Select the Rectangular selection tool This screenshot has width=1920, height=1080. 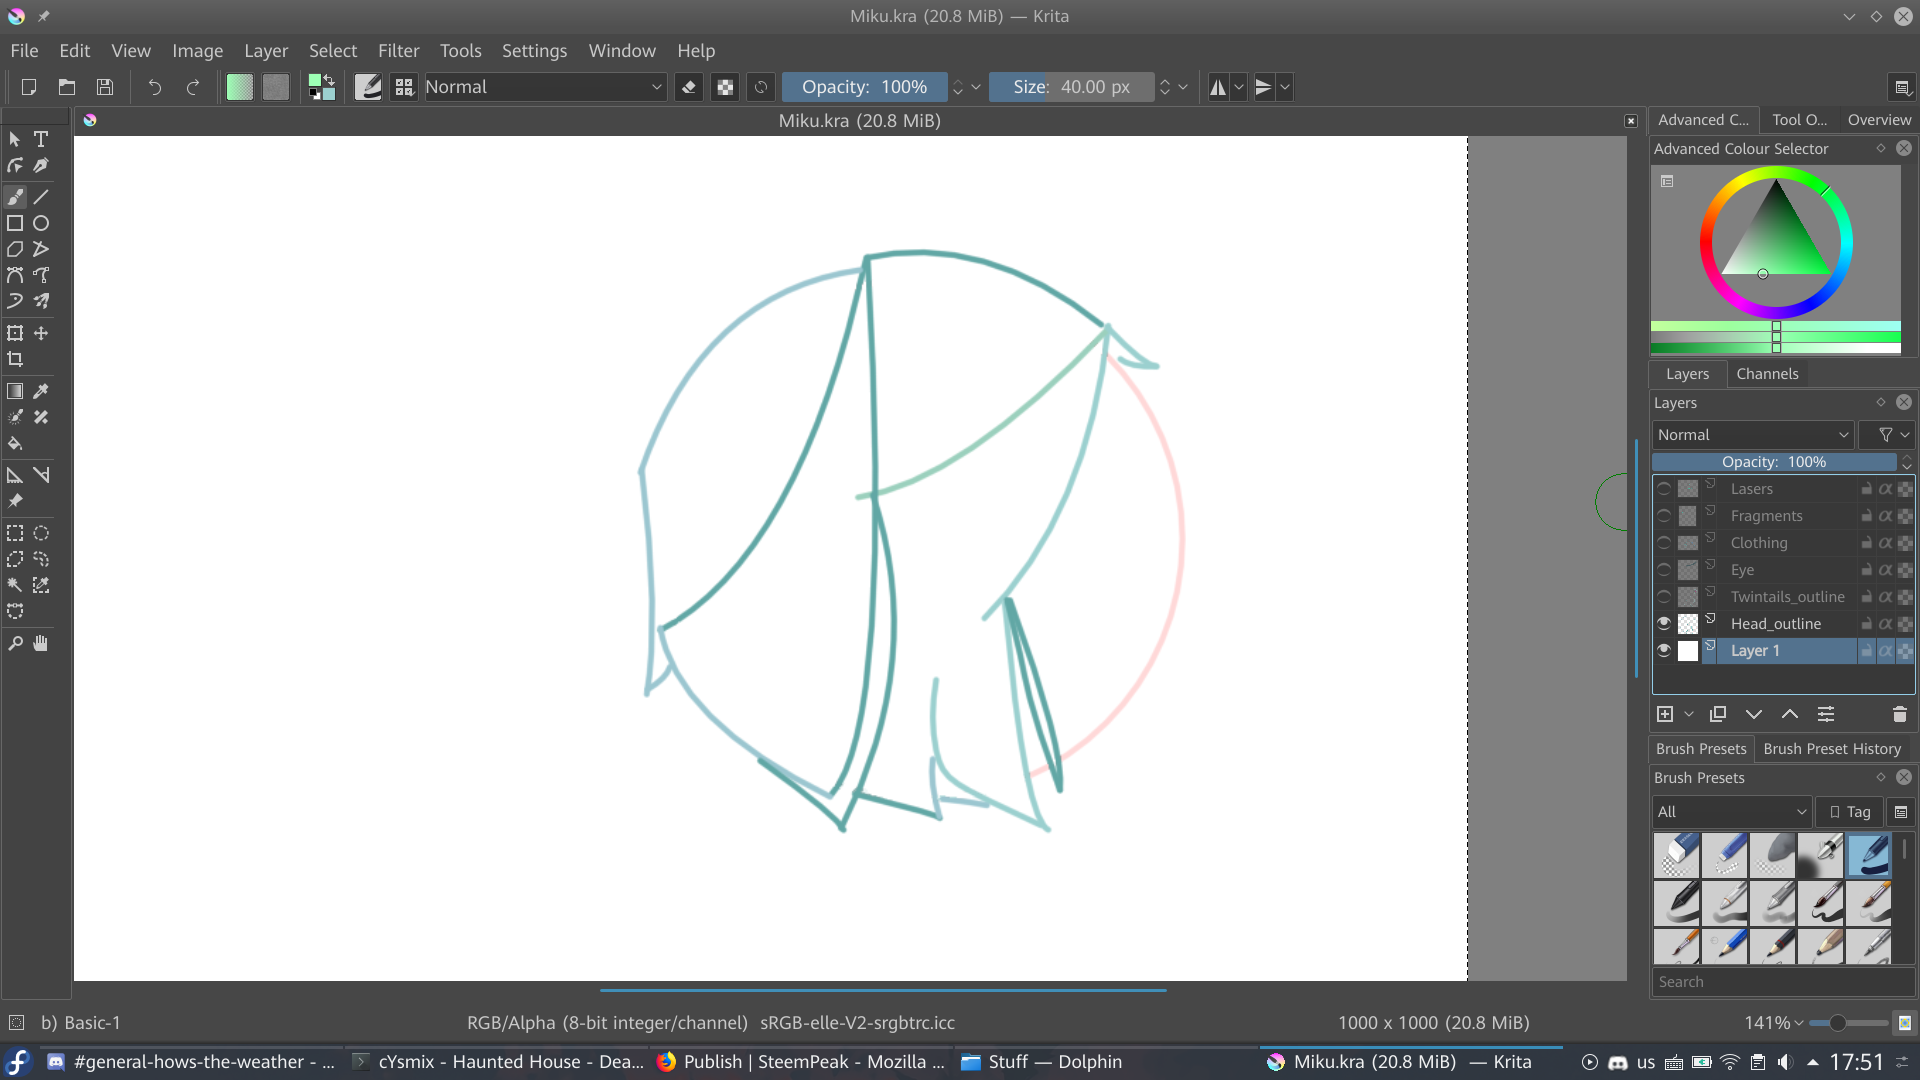coord(15,533)
